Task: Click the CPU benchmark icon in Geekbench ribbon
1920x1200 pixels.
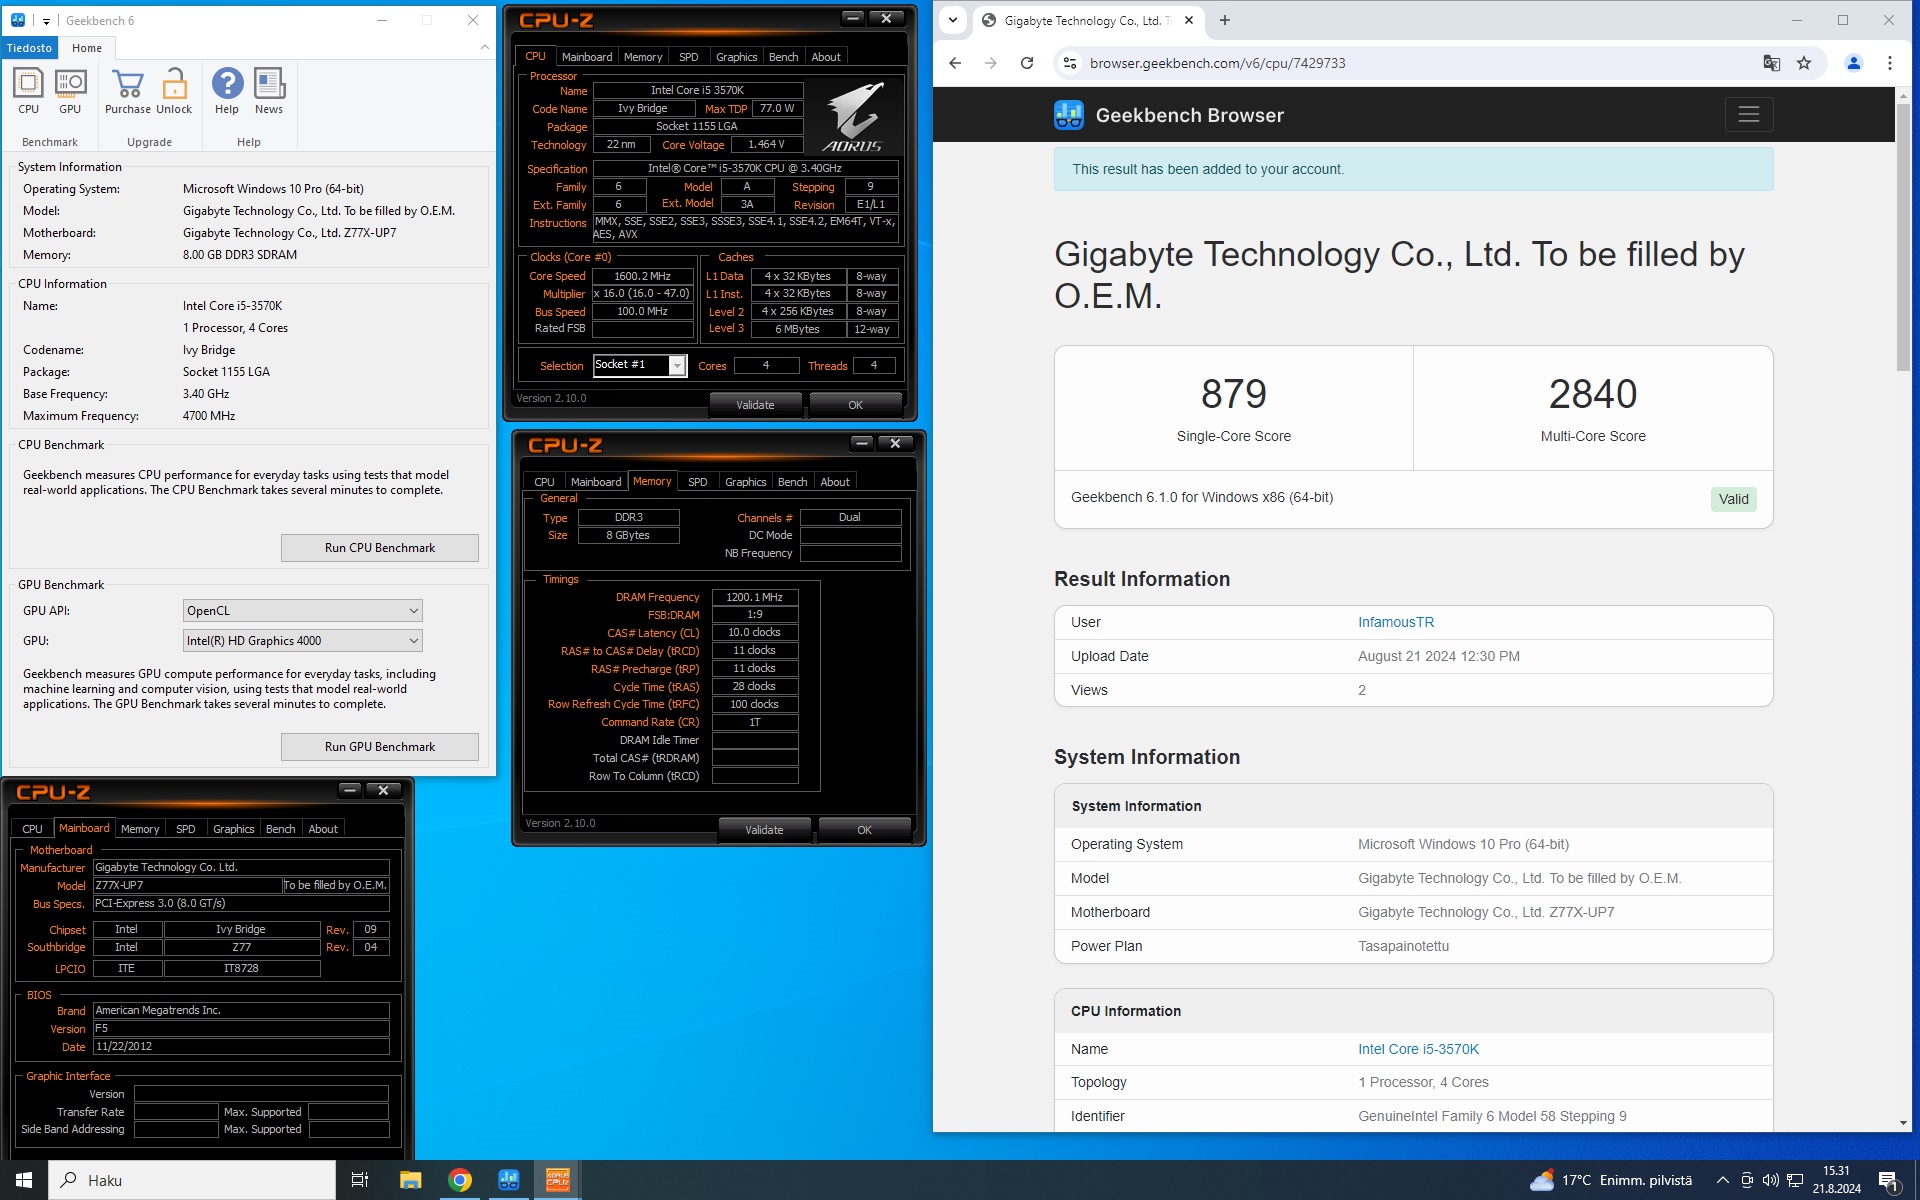Action: point(28,92)
